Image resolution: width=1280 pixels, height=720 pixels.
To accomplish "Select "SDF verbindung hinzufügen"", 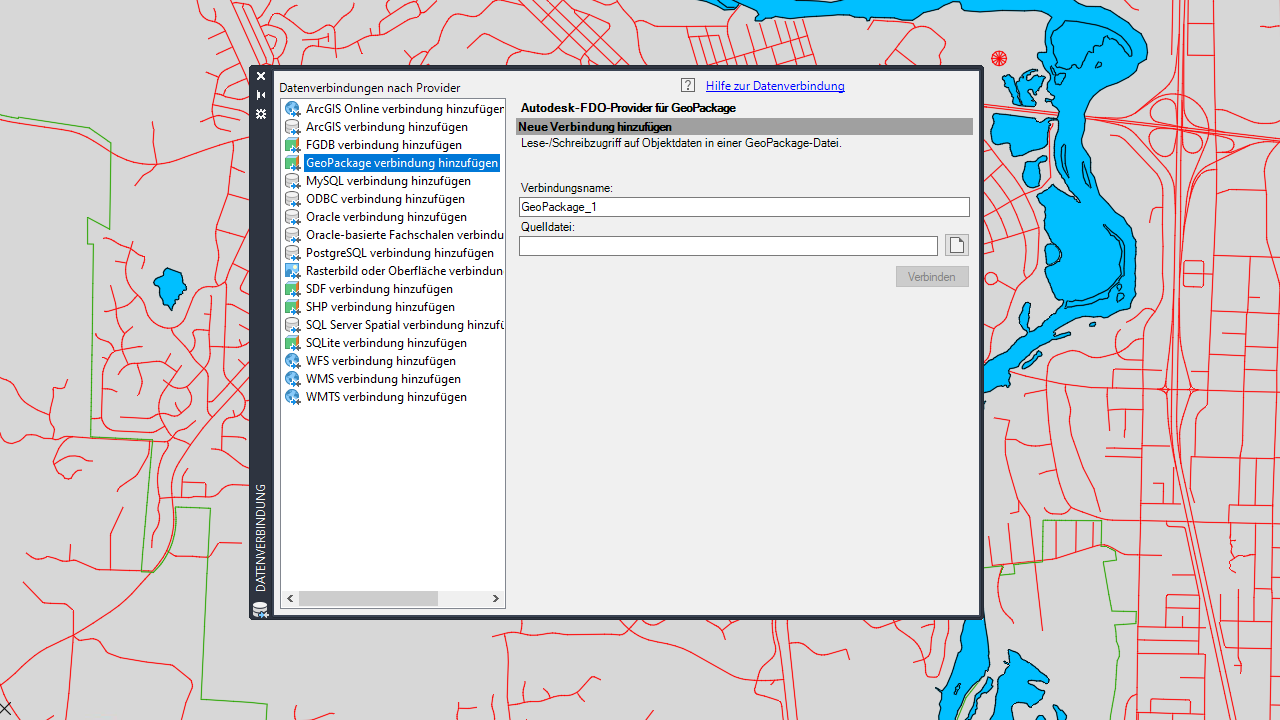I will click(x=379, y=289).
